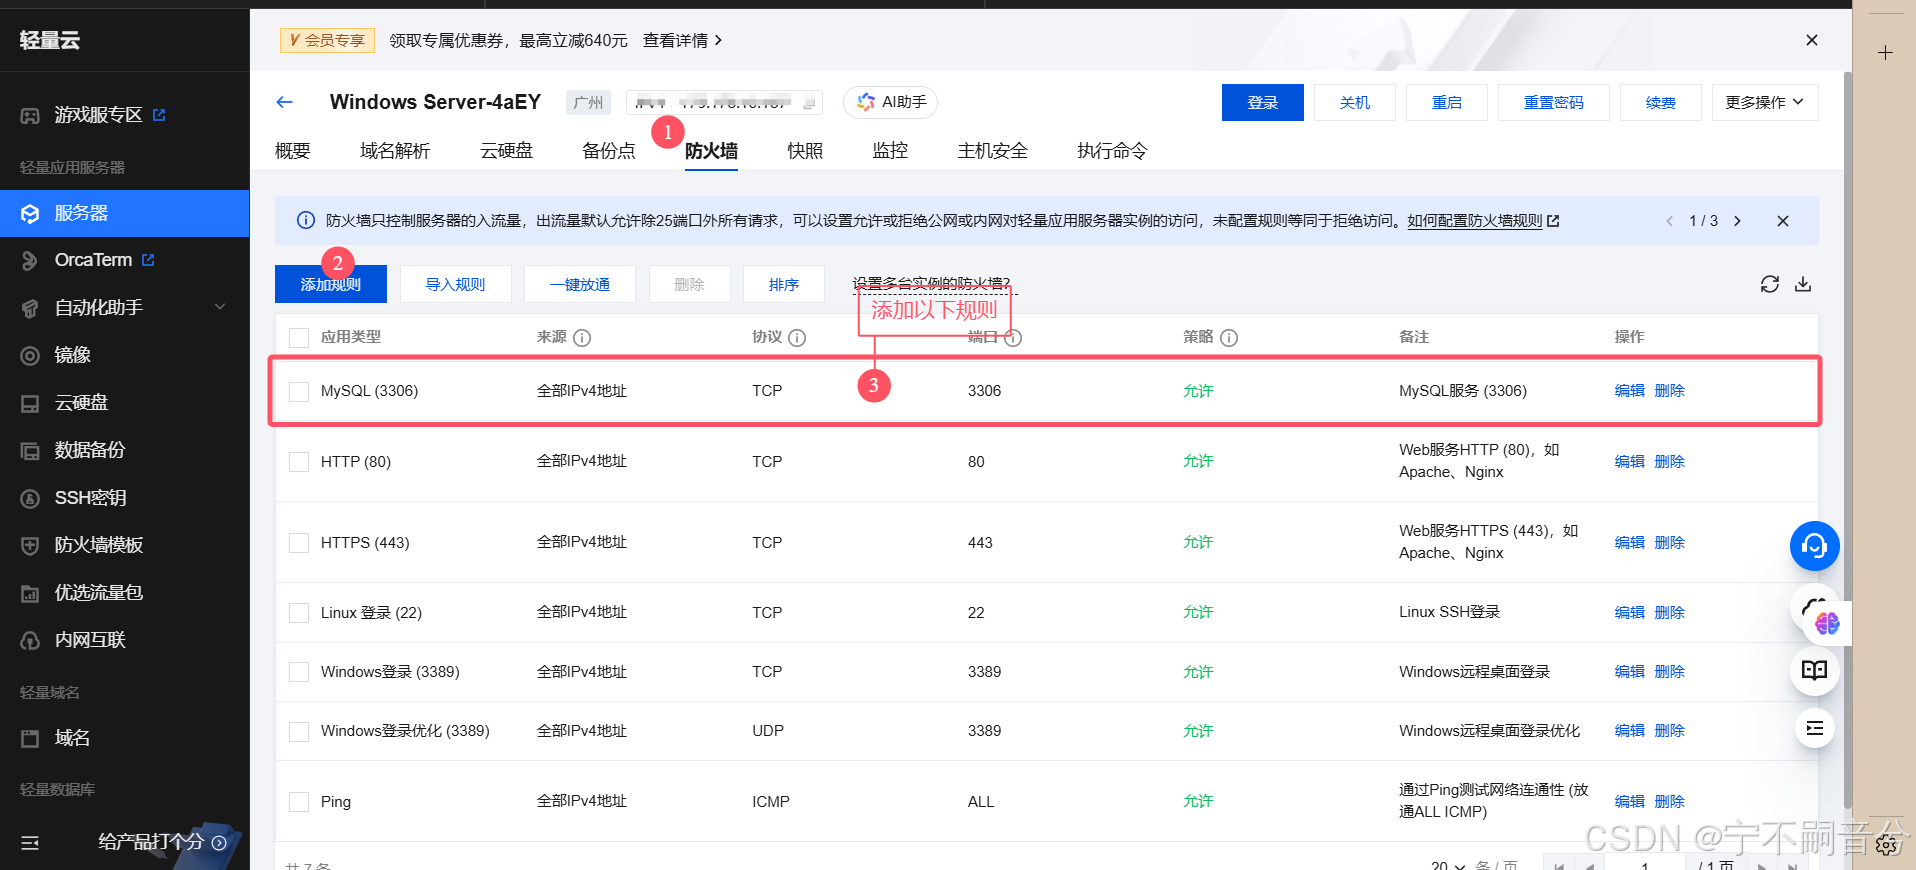Expand the 更多操作 dropdown
The image size is (1916, 870).
(x=1765, y=102)
